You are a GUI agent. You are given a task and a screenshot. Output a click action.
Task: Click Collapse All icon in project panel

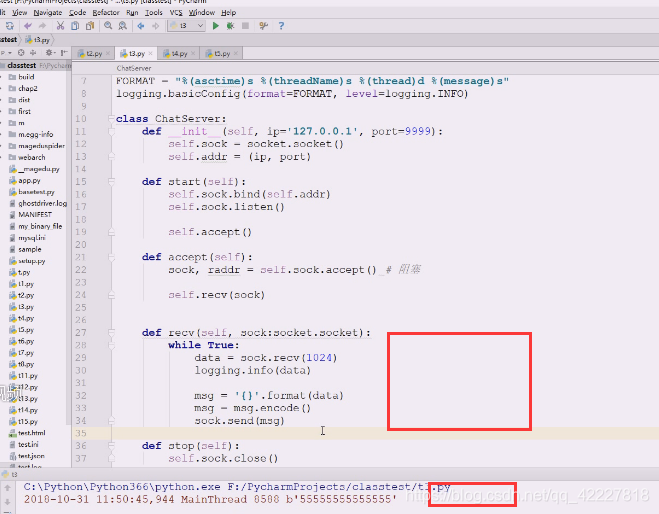33,53
